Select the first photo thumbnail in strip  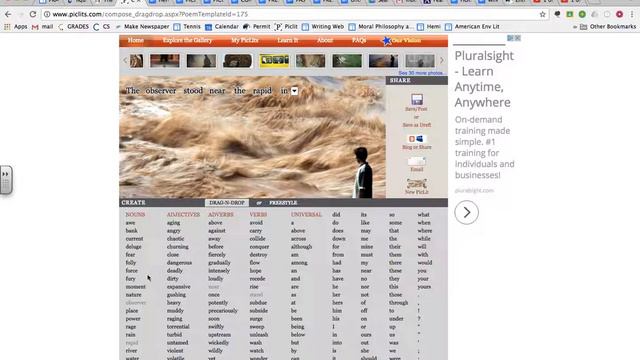coord(137,61)
